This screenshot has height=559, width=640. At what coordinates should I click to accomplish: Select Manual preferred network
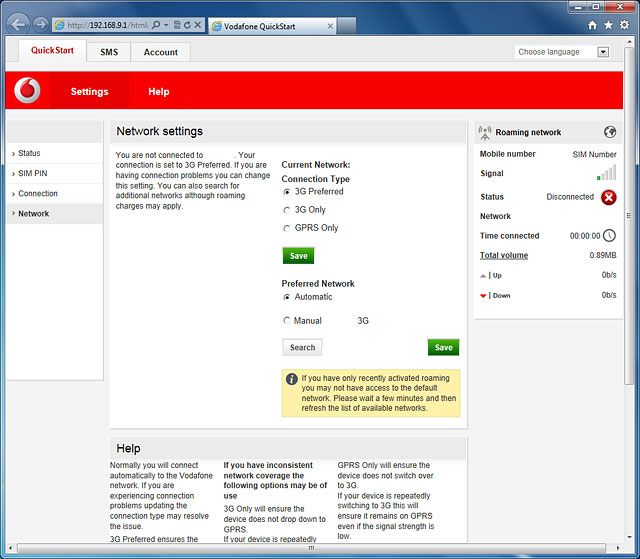287,321
